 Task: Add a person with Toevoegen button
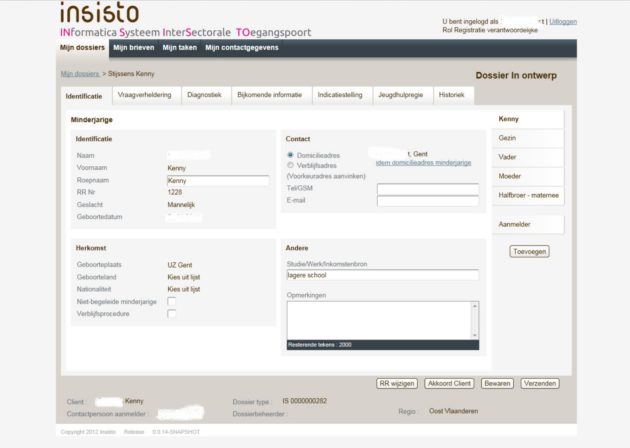point(529,251)
